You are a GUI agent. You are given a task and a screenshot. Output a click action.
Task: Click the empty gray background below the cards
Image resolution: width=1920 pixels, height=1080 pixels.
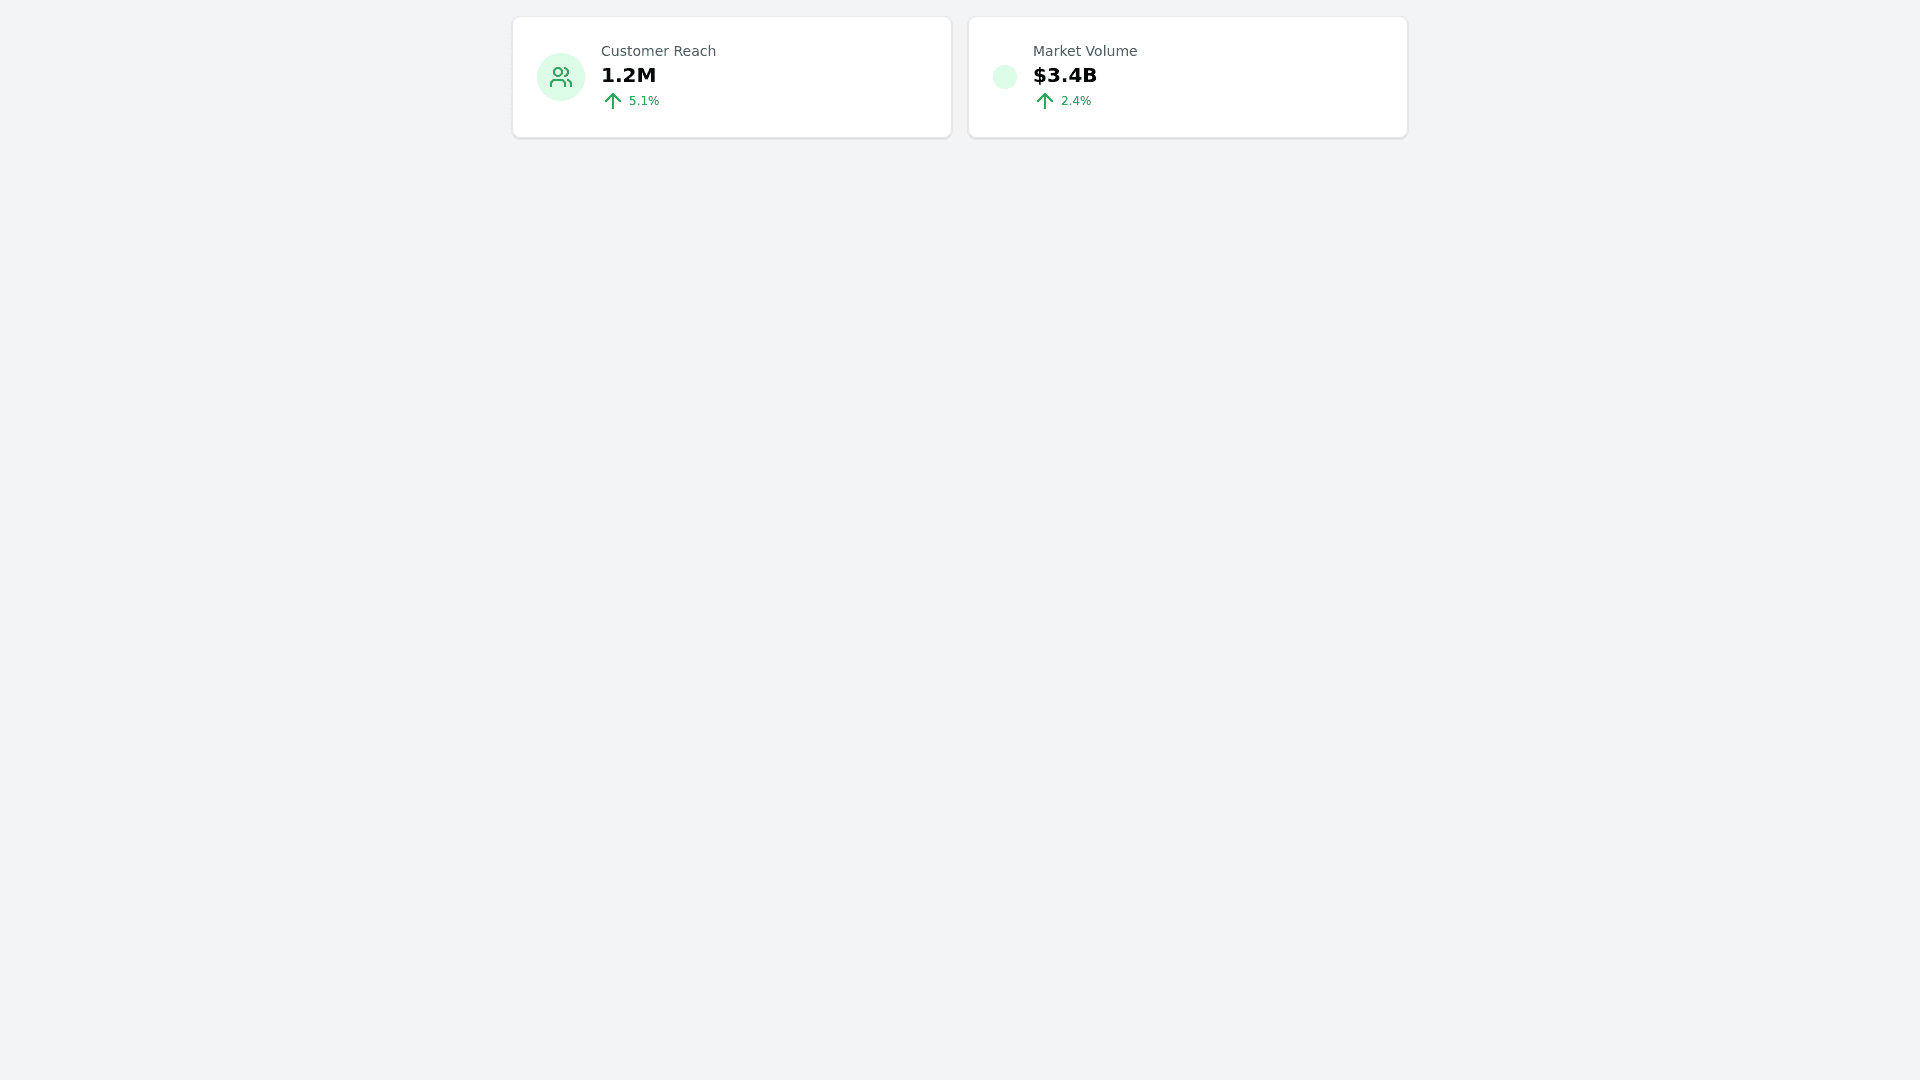pos(960,600)
